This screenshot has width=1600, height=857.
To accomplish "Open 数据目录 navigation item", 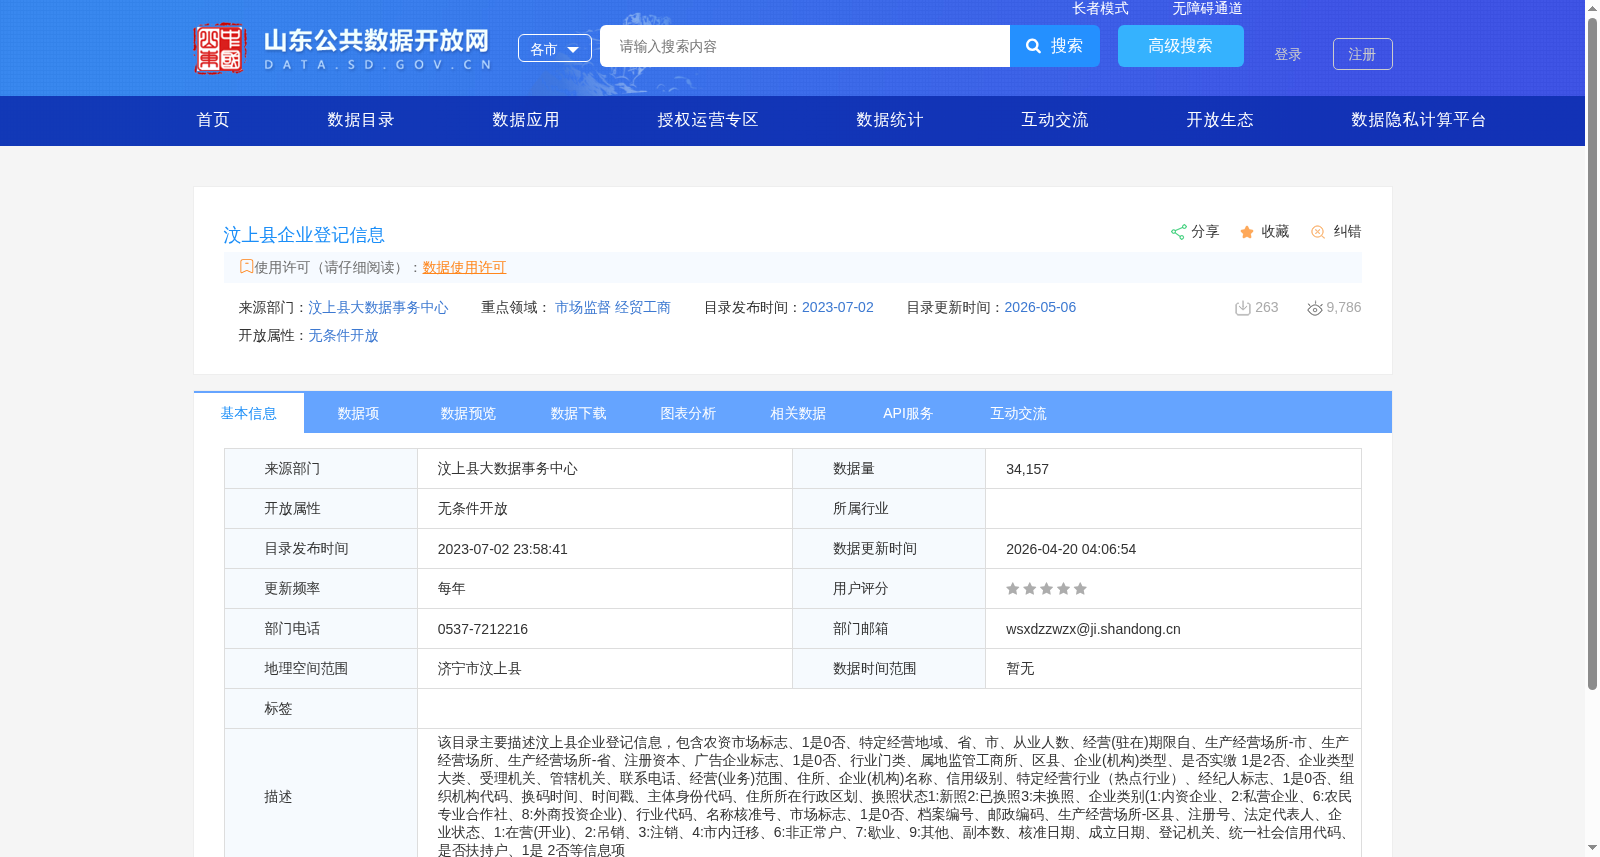I will pyautogui.click(x=361, y=120).
